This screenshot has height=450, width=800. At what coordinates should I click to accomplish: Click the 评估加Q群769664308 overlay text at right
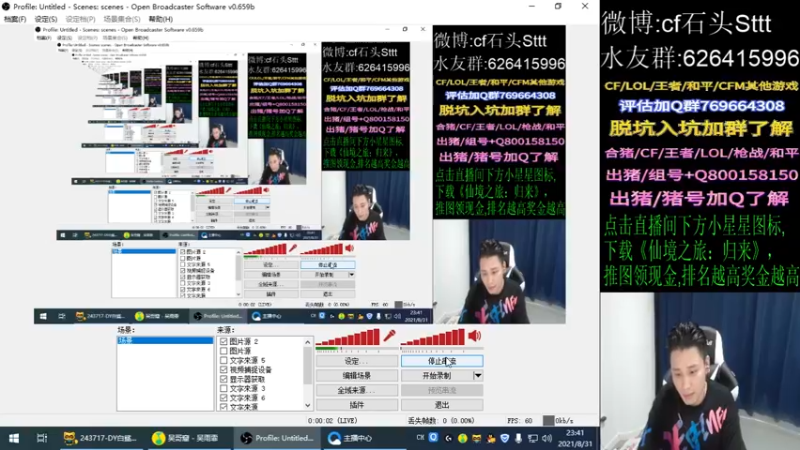(702, 106)
